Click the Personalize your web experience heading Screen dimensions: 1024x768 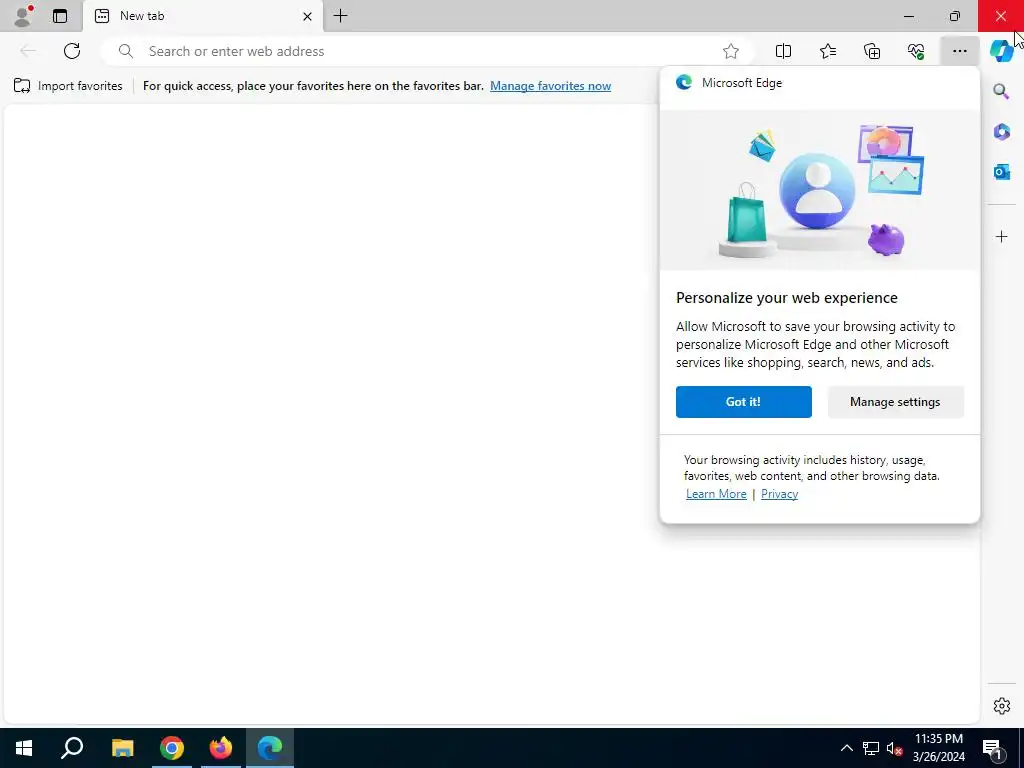[786, 298]
